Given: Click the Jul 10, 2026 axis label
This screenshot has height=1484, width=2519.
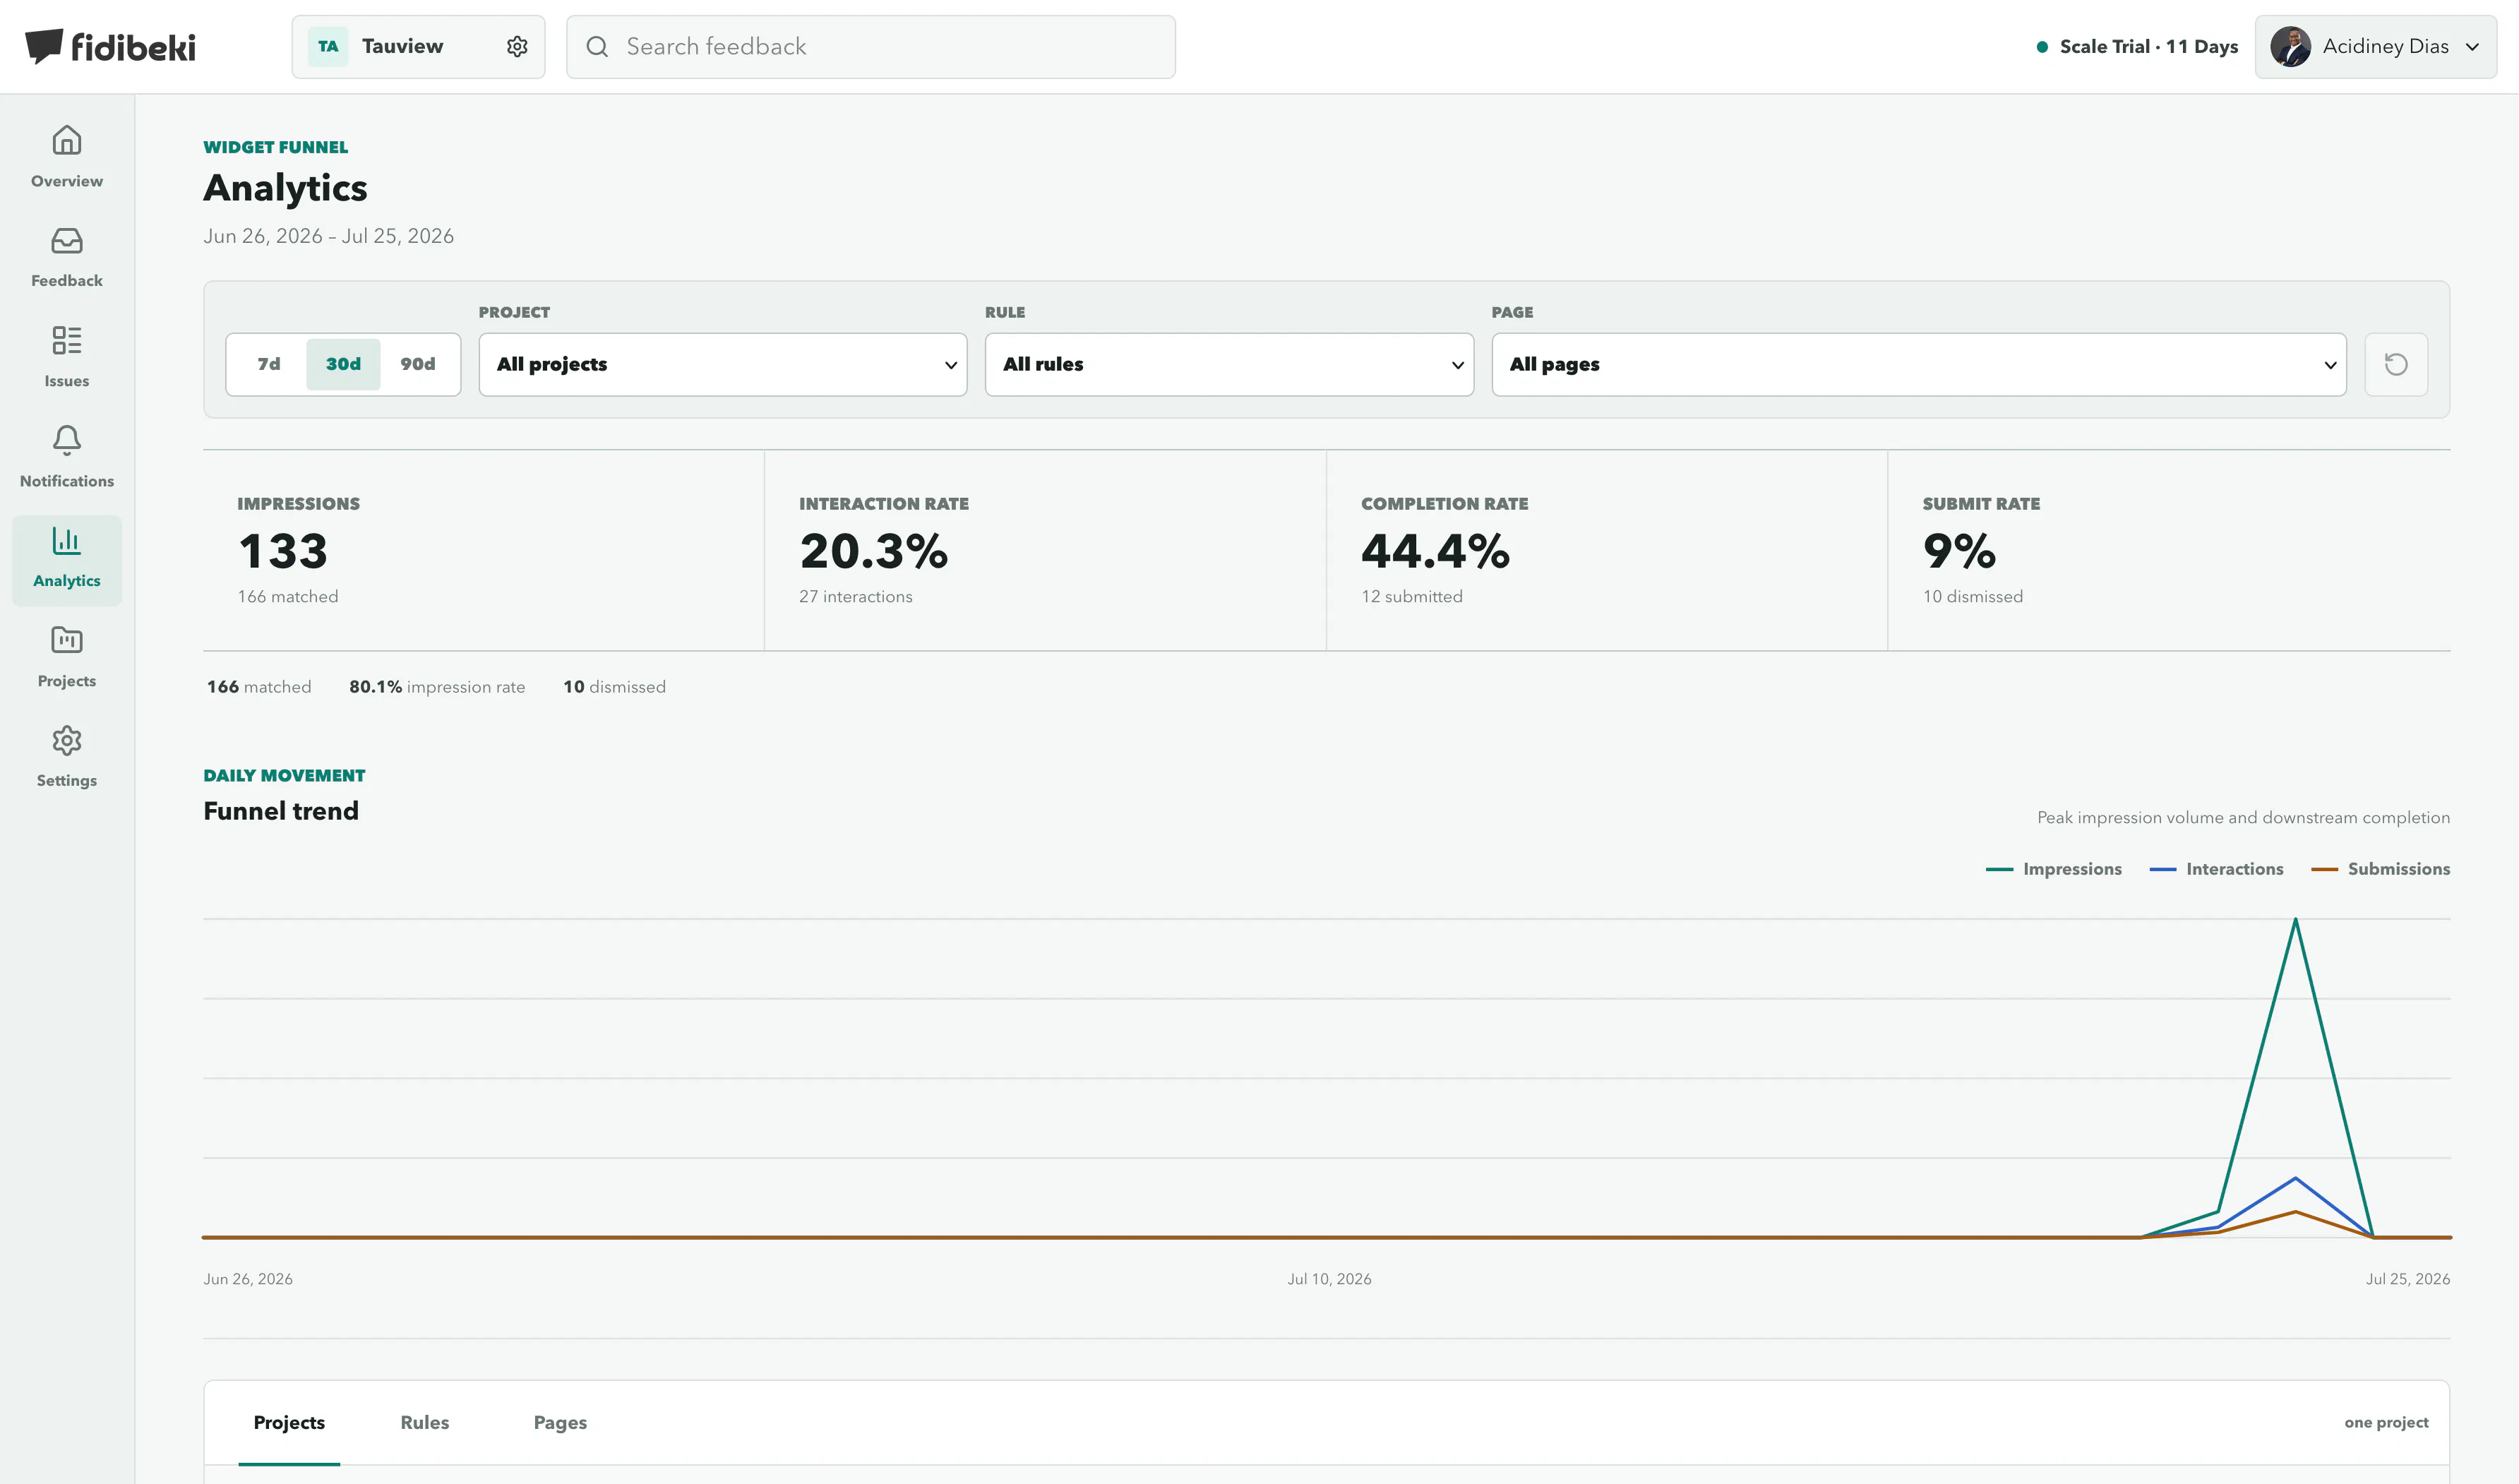Looking at the screenshot, I should coord(1329,1279).
